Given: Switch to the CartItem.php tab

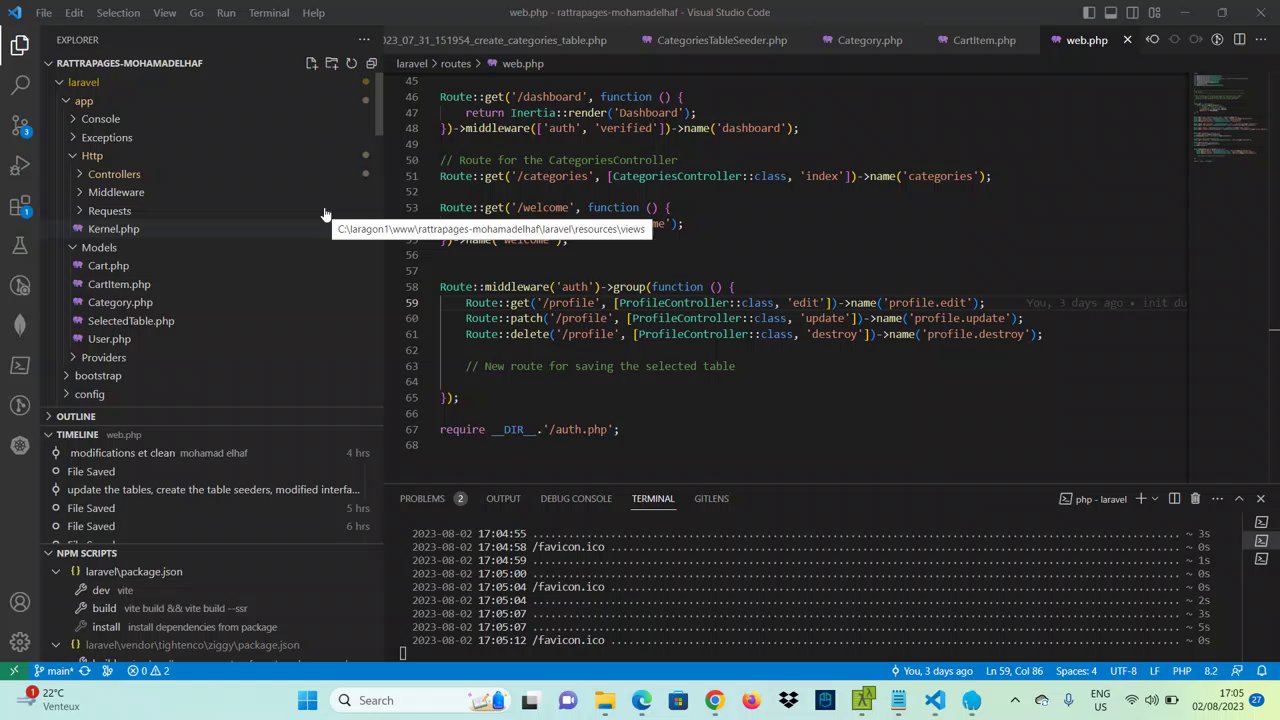Looking at the screenshot, I should (x=984, y=40).
